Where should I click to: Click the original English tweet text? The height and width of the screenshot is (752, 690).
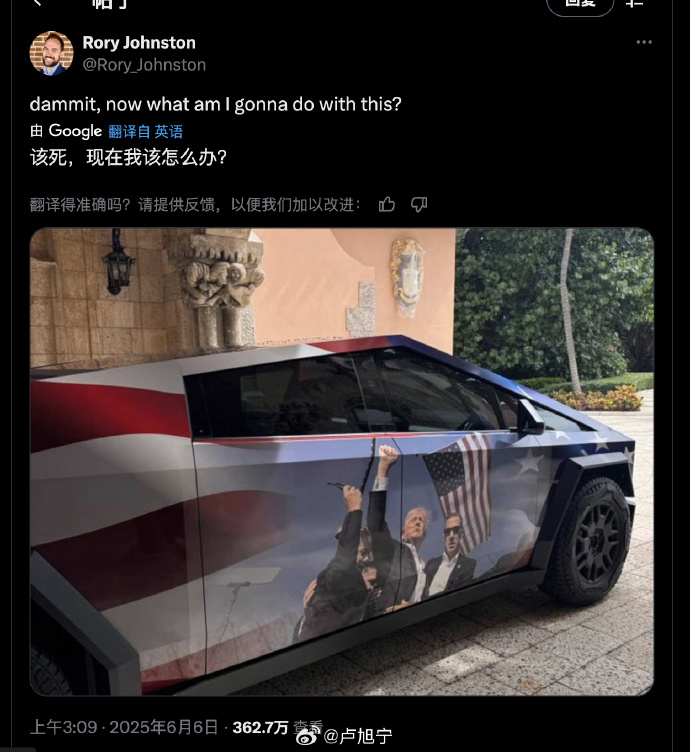pyautogui.click(x=215, y=104)
